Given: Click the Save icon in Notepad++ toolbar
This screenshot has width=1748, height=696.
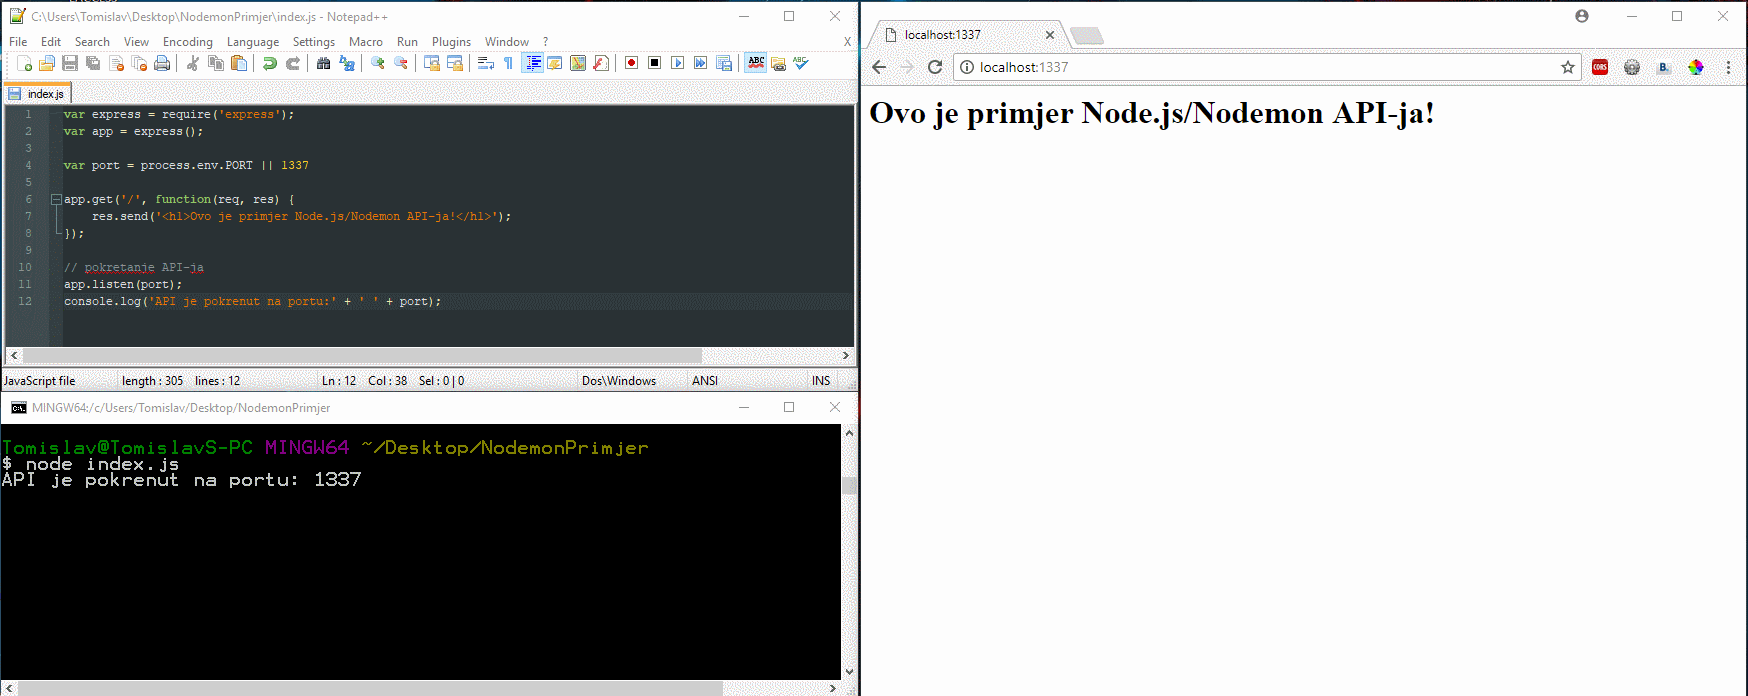Looking at the screenshot, I should click(70, 63).
